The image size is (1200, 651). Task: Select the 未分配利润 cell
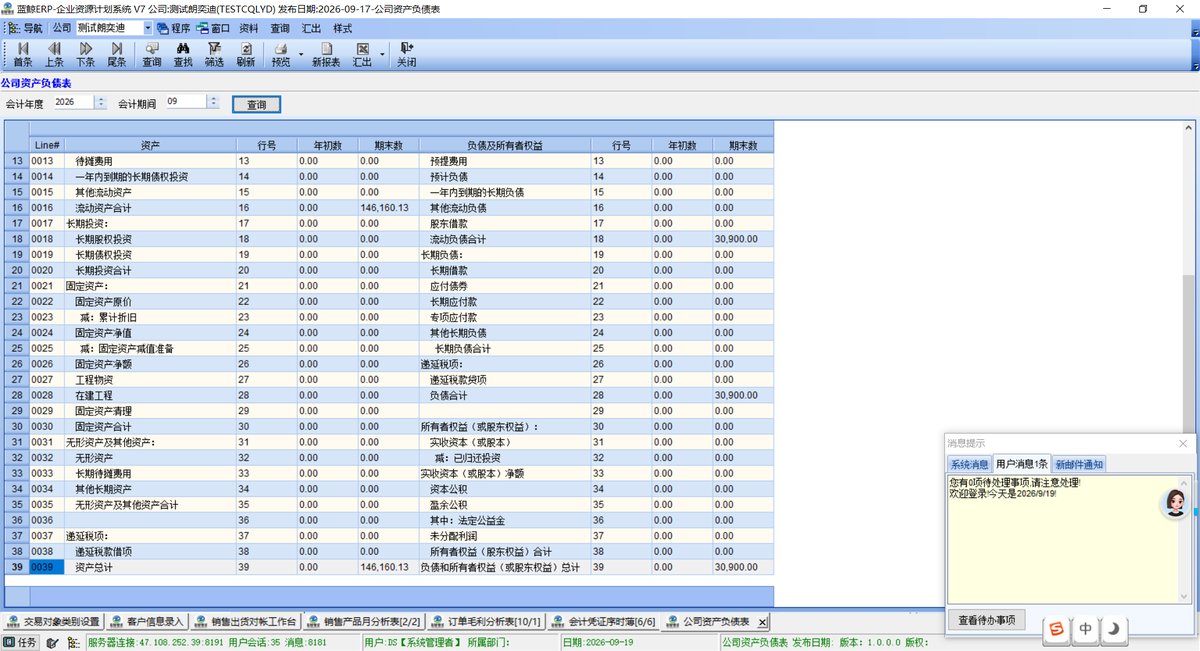tap(504, 535)
